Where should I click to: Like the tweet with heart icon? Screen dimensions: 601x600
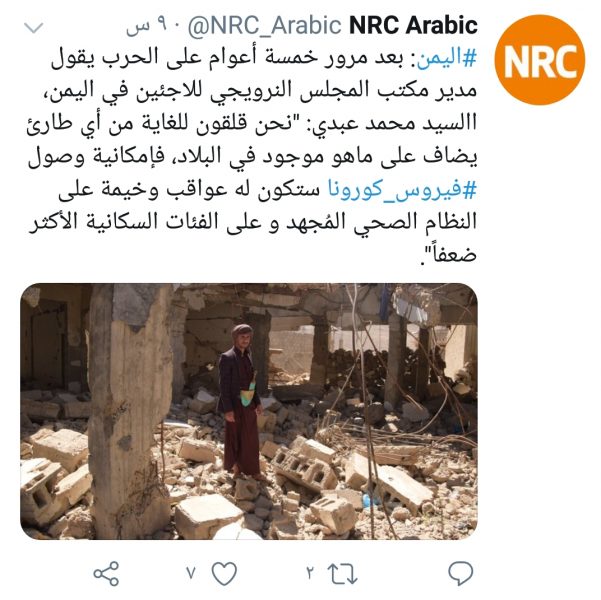point(224,574)
